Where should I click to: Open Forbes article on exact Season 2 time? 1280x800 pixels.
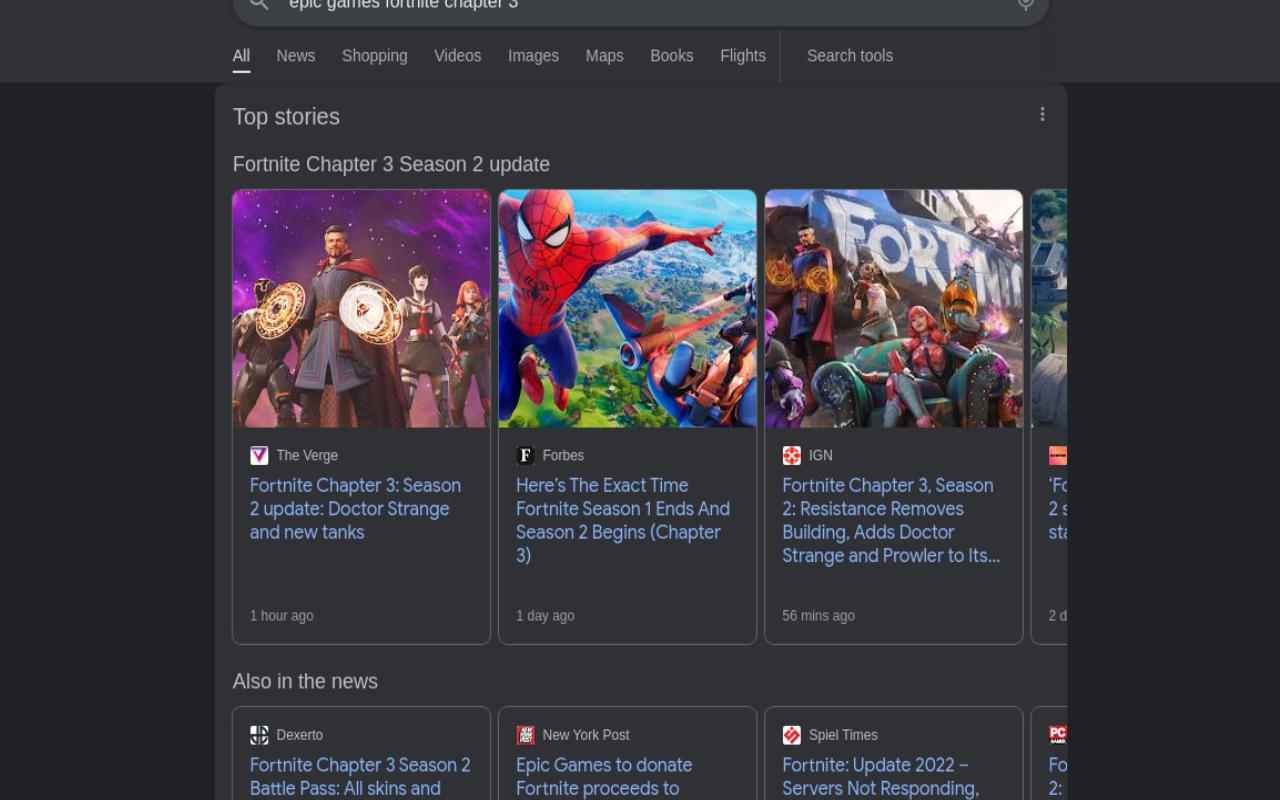click(623, 520)
